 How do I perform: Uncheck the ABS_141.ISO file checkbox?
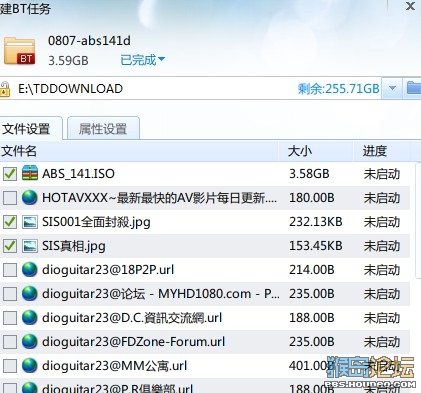pos(10,174)
